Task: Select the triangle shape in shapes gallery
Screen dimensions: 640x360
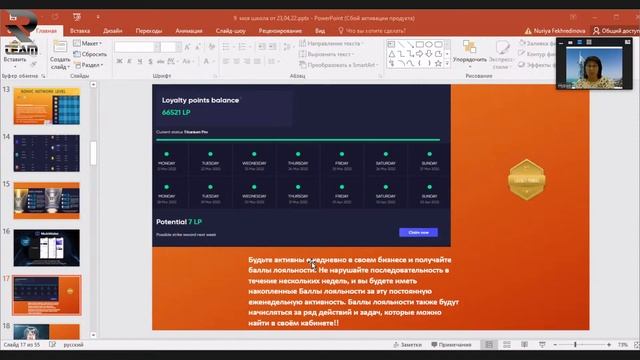Action: [391, 54]
